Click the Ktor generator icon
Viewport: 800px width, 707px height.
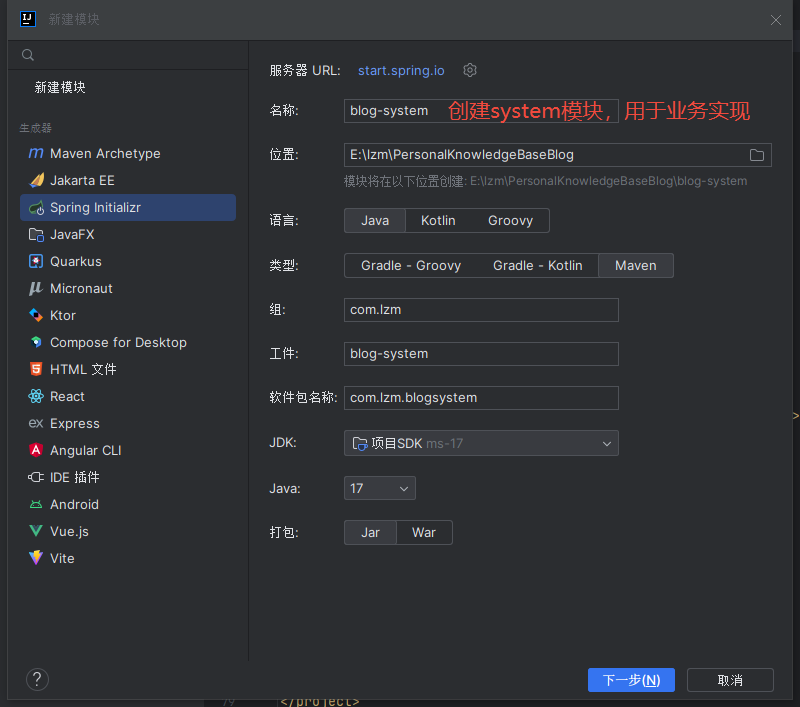[x=36, y=315]
